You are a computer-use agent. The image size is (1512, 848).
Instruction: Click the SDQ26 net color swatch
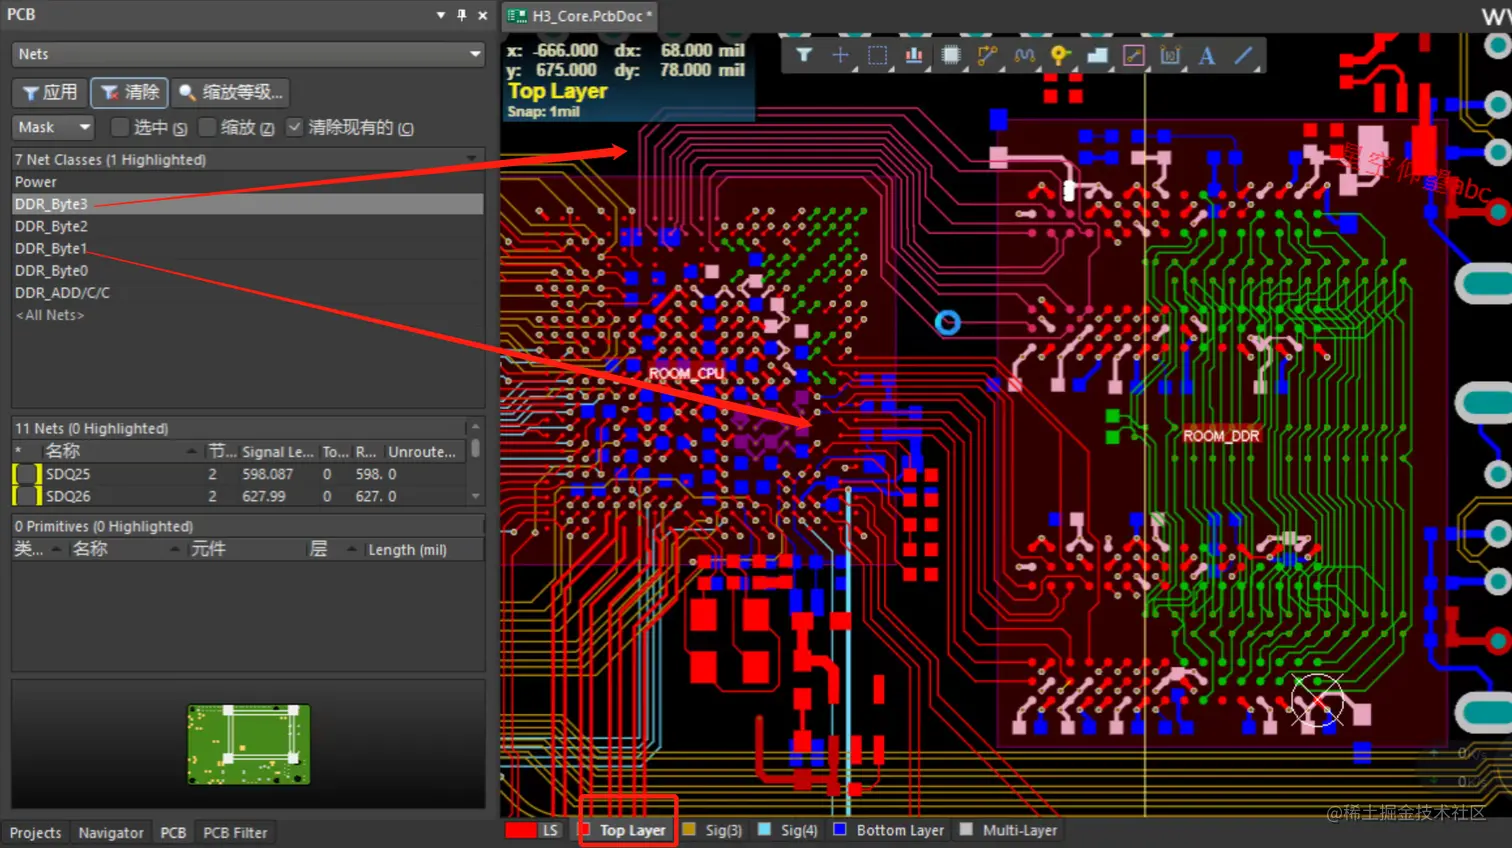(x=27, y=496)
